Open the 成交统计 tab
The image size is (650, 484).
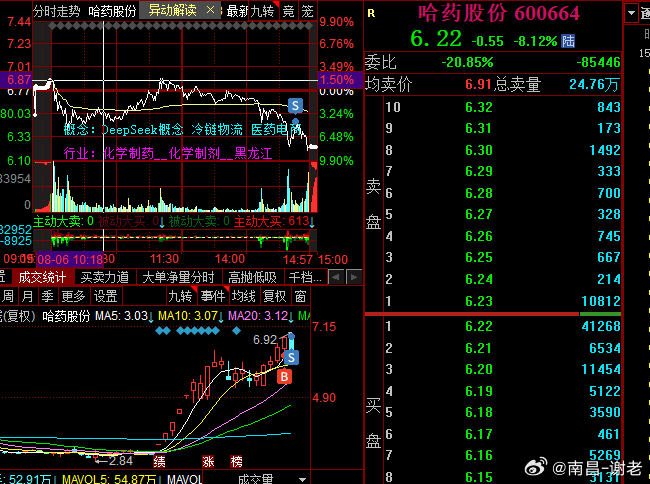42,277
